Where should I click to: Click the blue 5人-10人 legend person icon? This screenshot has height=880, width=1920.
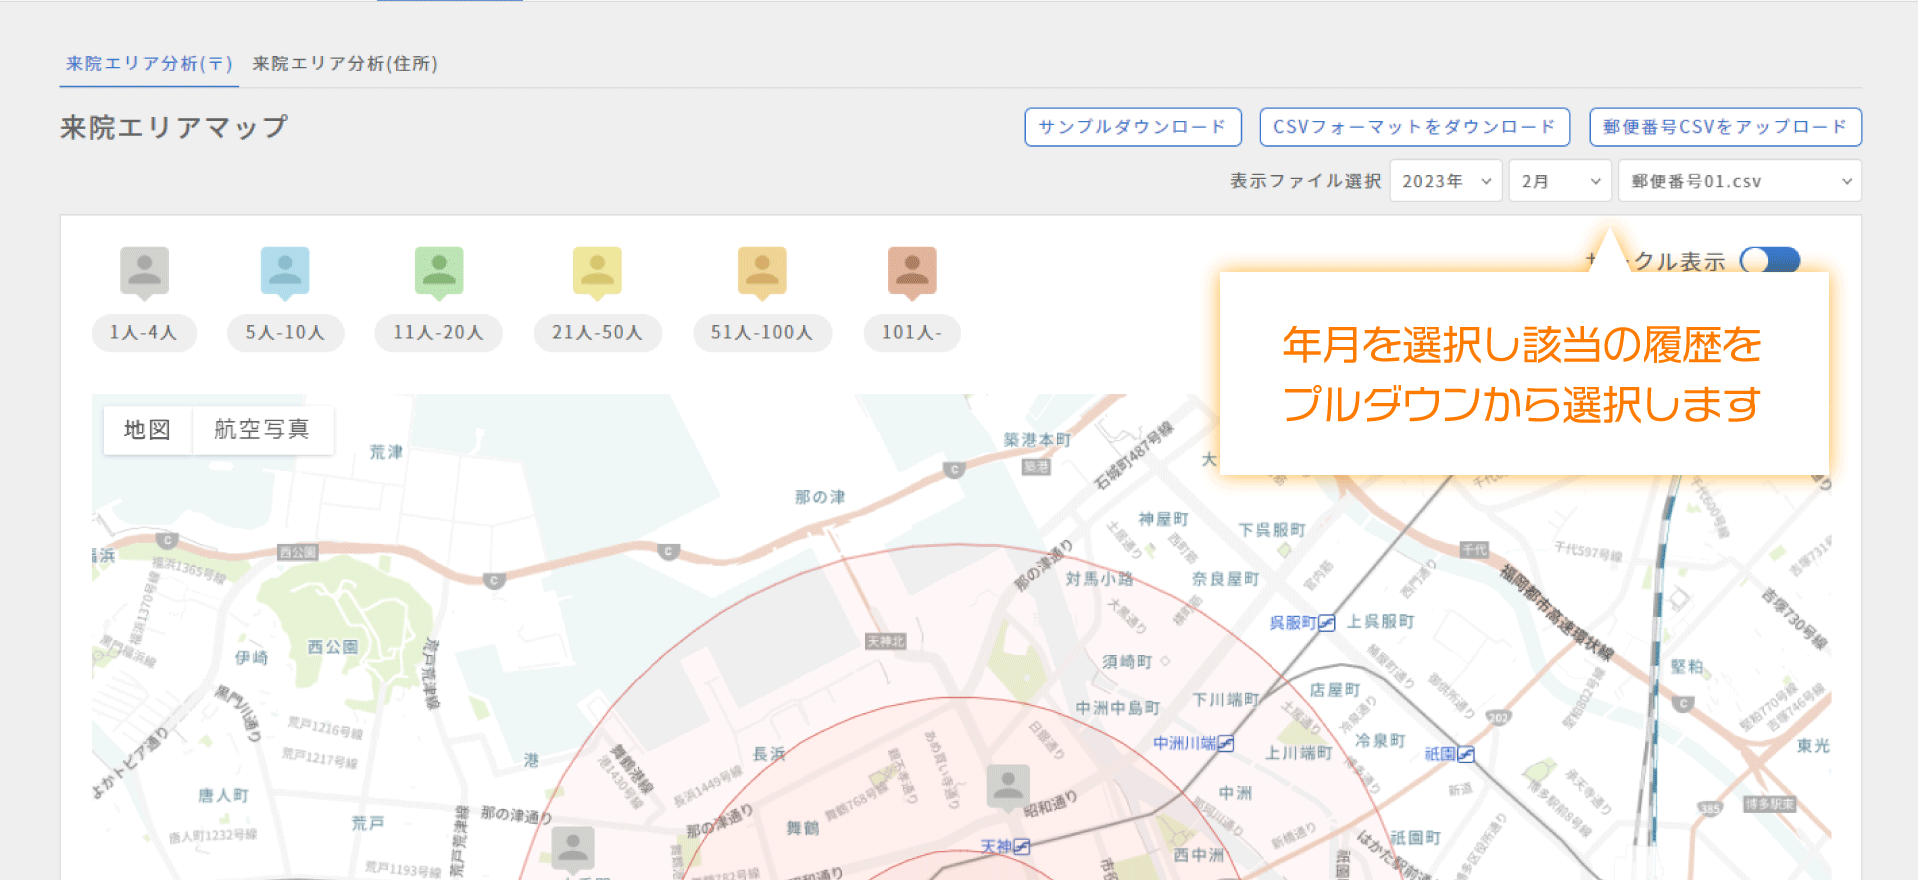[x=285, y=272]
